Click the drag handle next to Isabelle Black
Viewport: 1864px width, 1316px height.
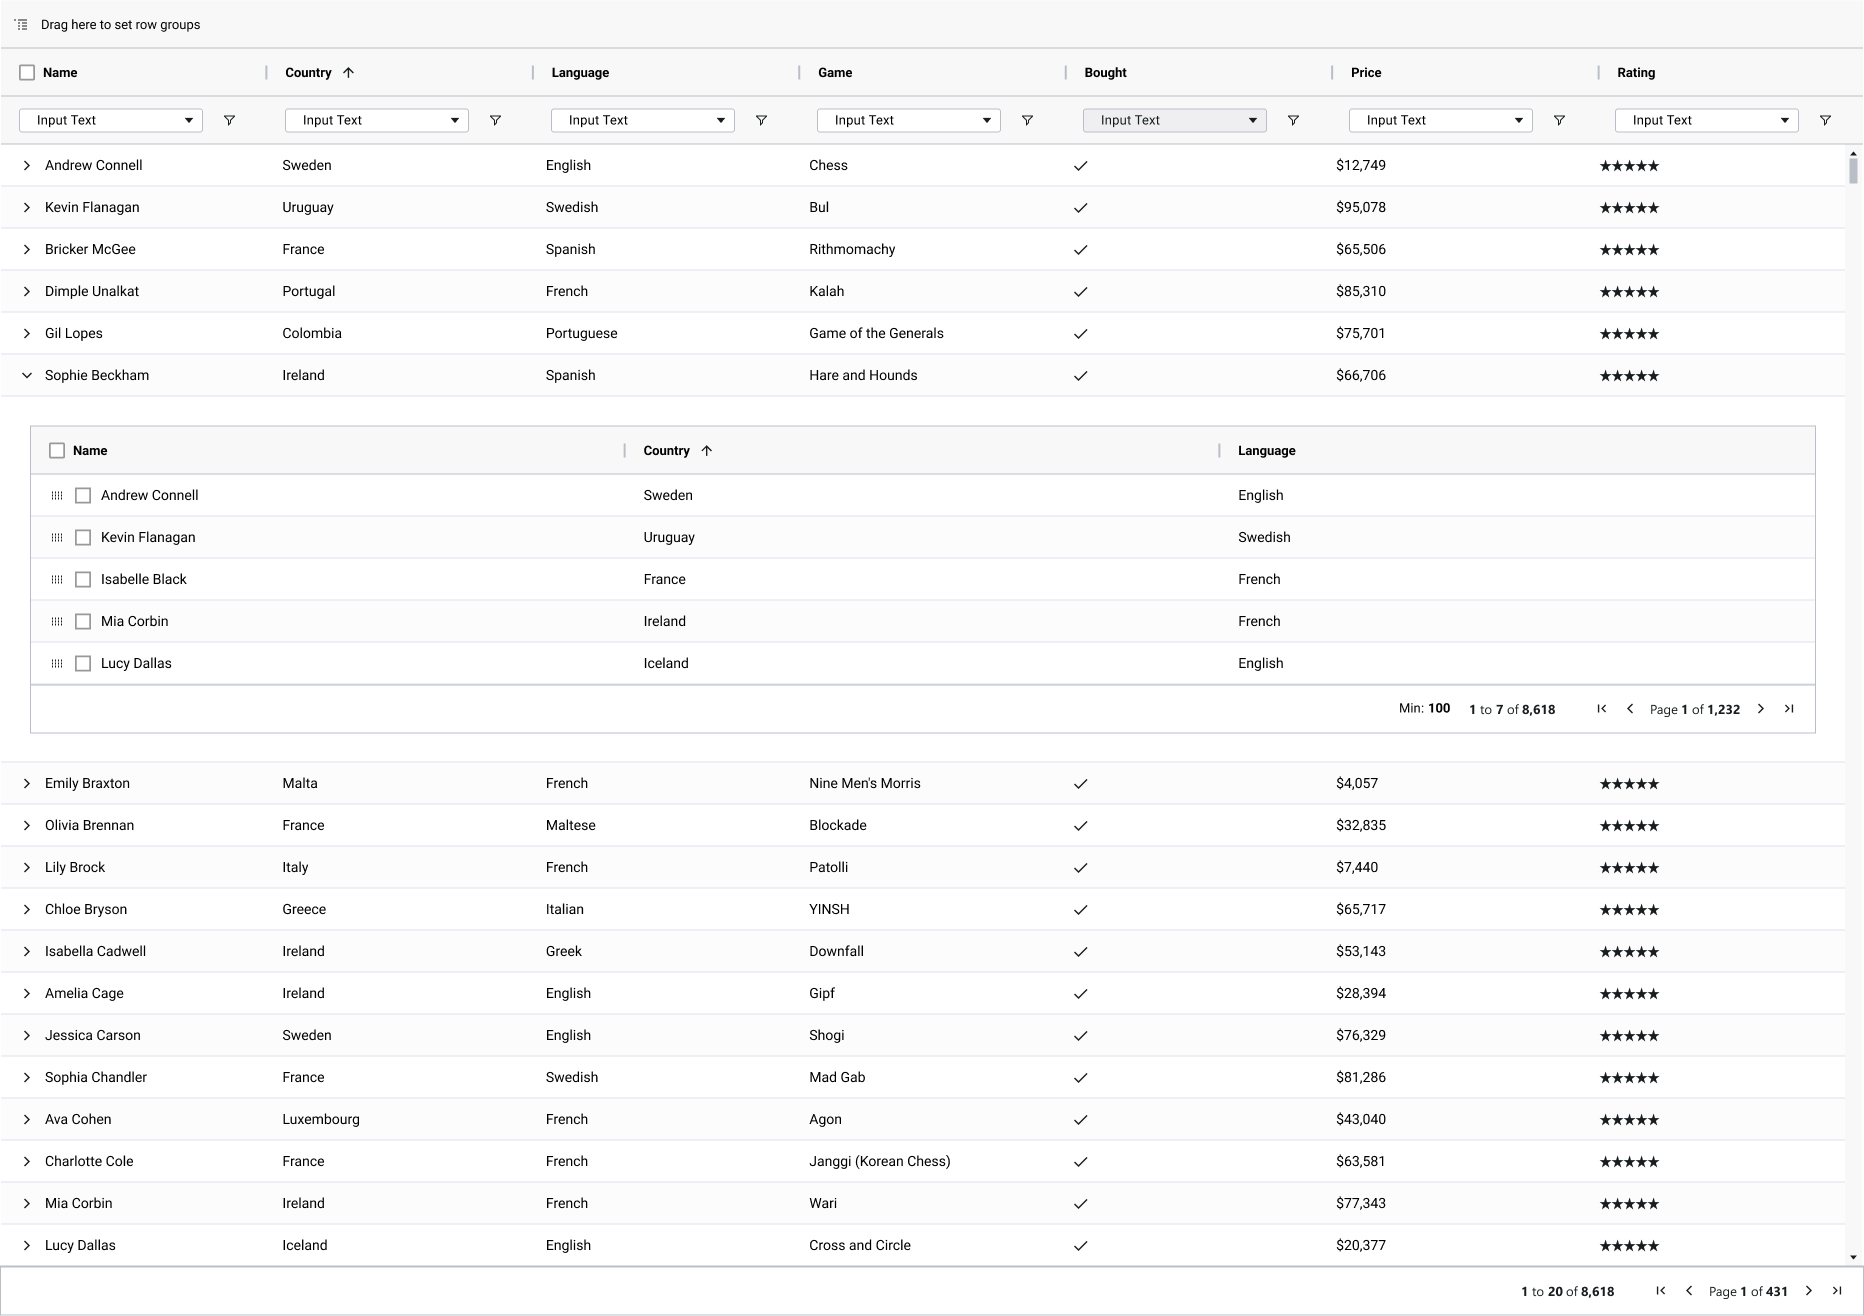click(56, 579)
